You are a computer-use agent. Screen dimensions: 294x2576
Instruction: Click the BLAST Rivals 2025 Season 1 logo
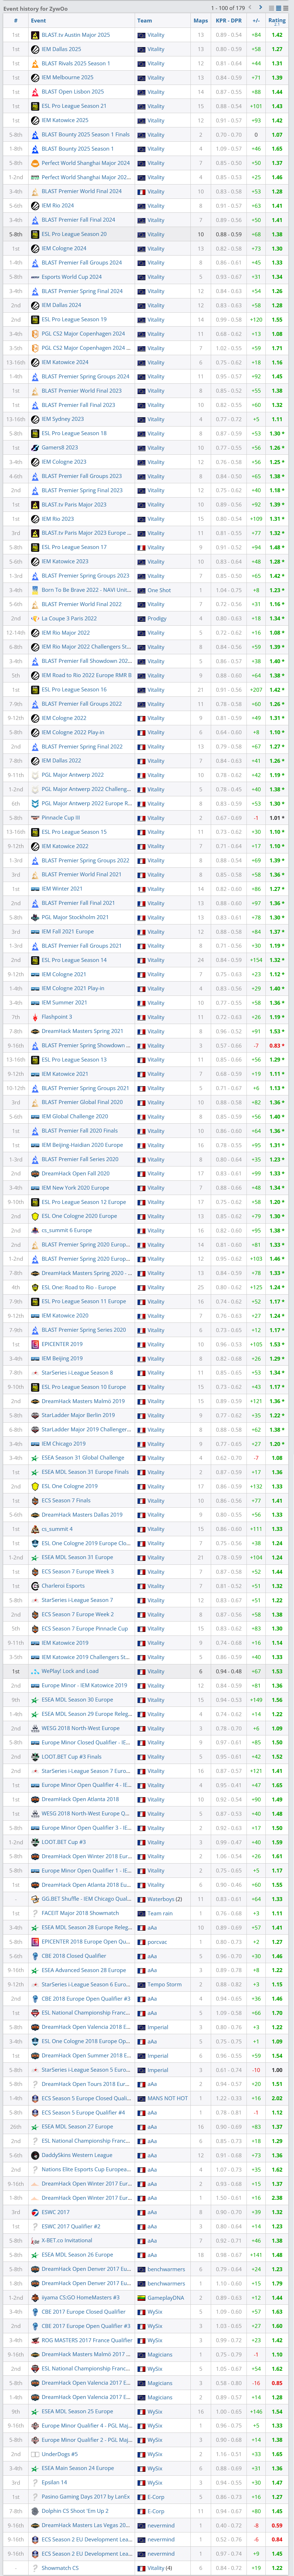35,63
